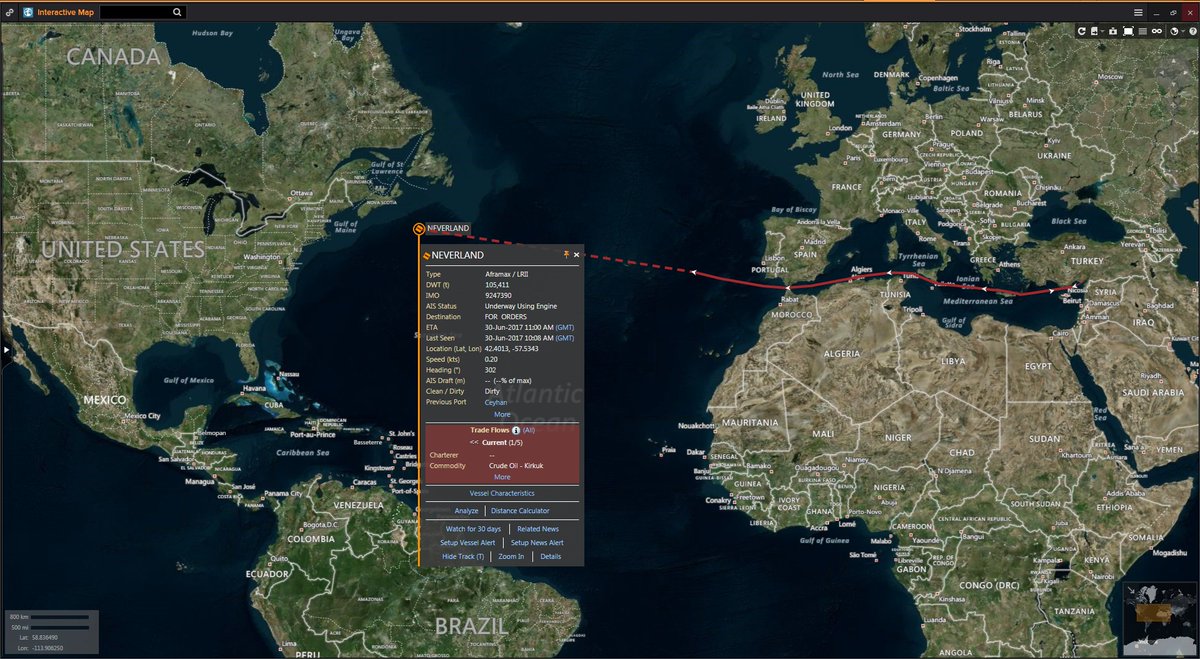
Task: Open the Distance Calculator
Action: tap(520, 511)
